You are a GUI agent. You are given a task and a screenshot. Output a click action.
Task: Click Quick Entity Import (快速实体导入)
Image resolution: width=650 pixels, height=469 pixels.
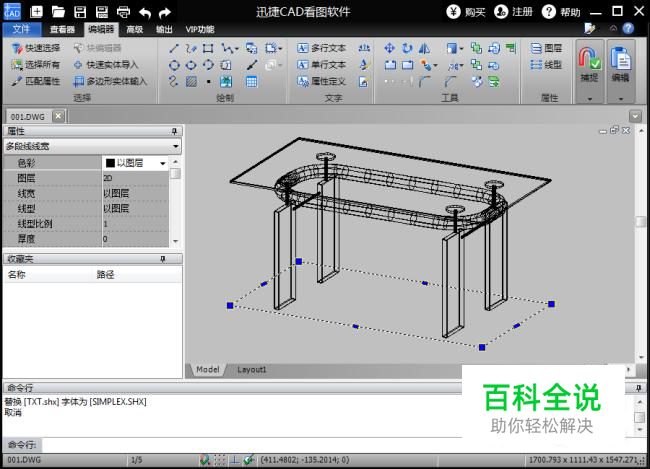point(105,65)
